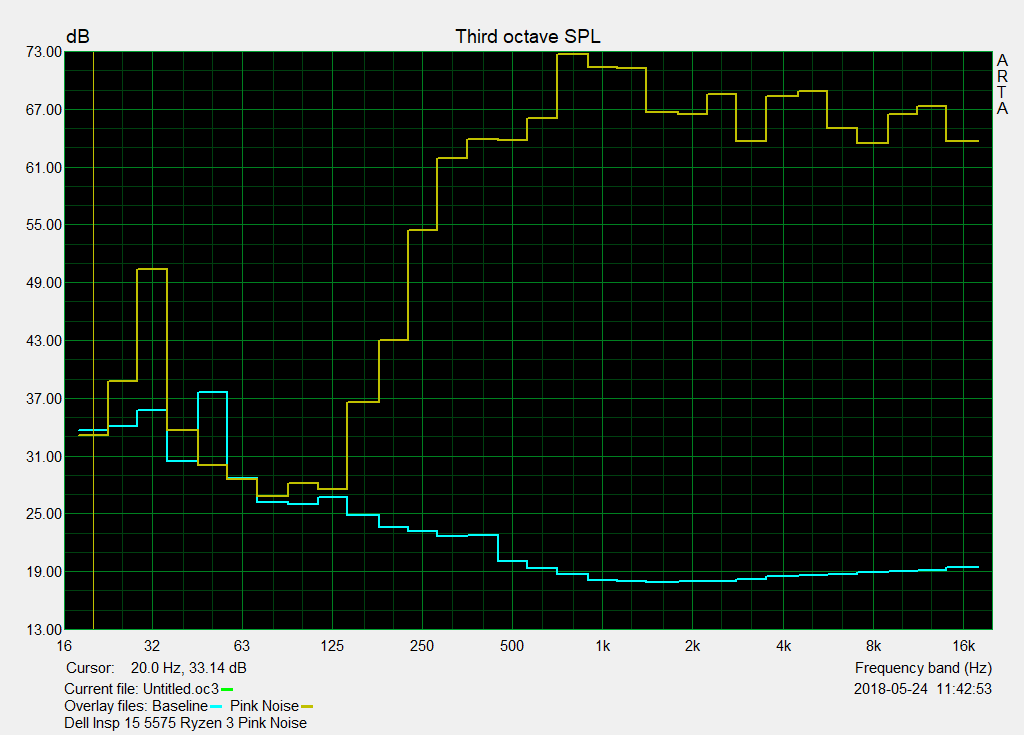The height and width of the screenshot is (735, 1024).
Task: Click 'Current file: Untitled.oc3' text
Action: click(x=141, y=689)
